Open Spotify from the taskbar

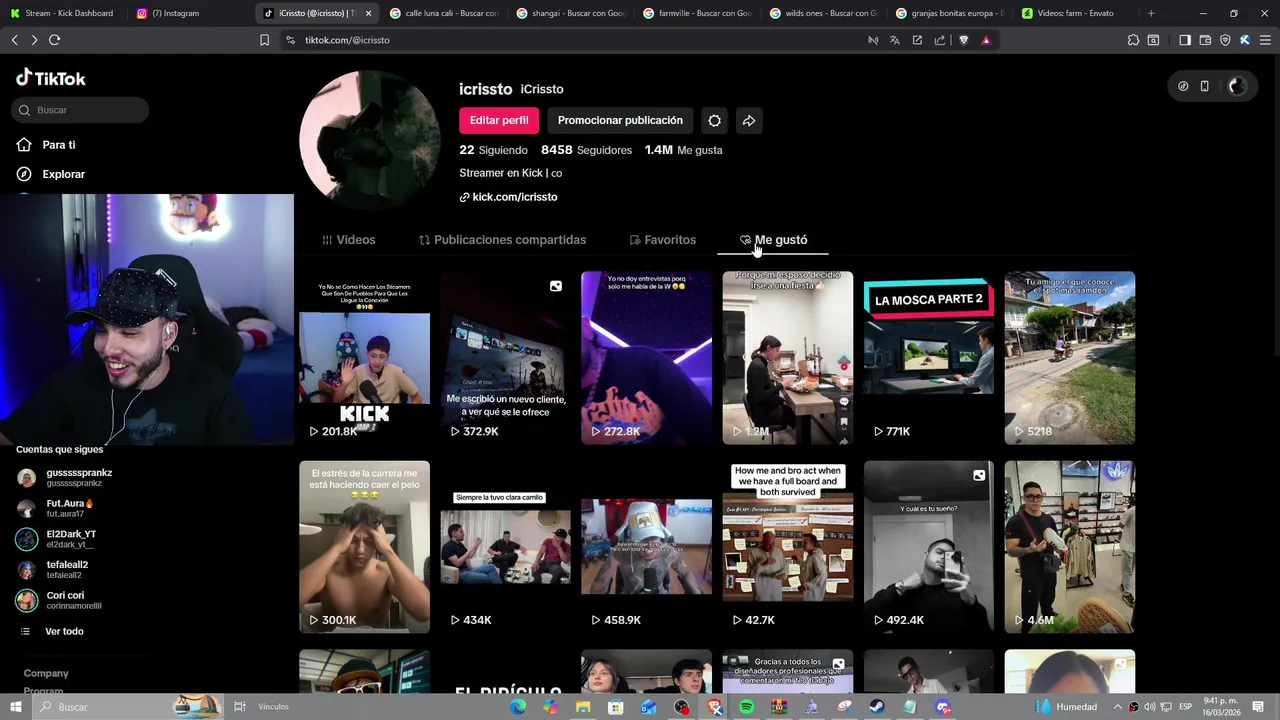pyautogui.click(x=747, y=707)
